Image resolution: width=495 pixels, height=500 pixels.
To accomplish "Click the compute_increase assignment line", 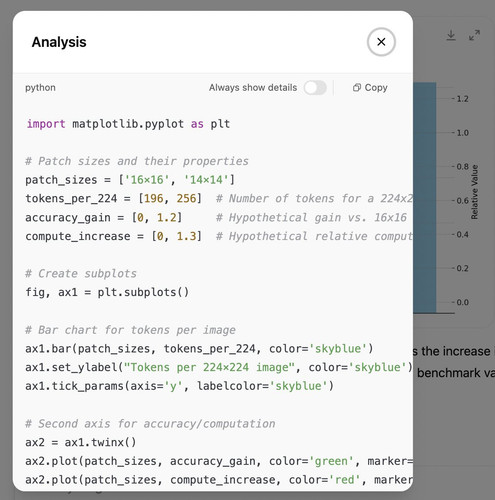I will [219, 236].
